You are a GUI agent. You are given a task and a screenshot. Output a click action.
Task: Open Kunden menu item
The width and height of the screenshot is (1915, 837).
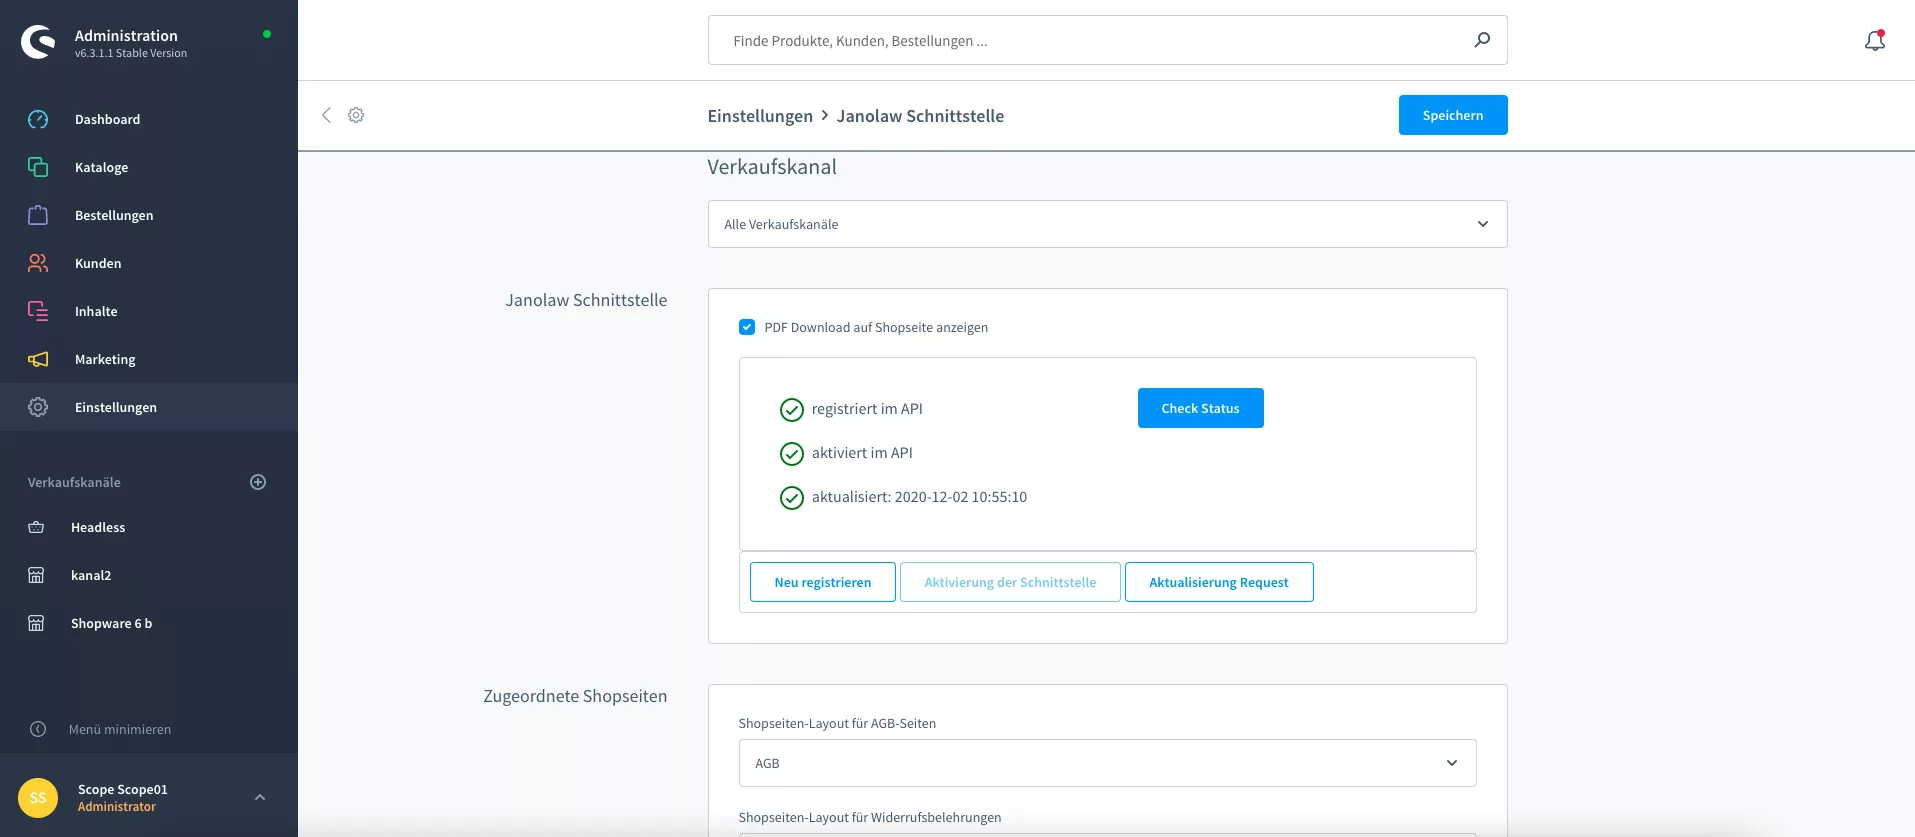pyautogui.click(x=149, y=263)
